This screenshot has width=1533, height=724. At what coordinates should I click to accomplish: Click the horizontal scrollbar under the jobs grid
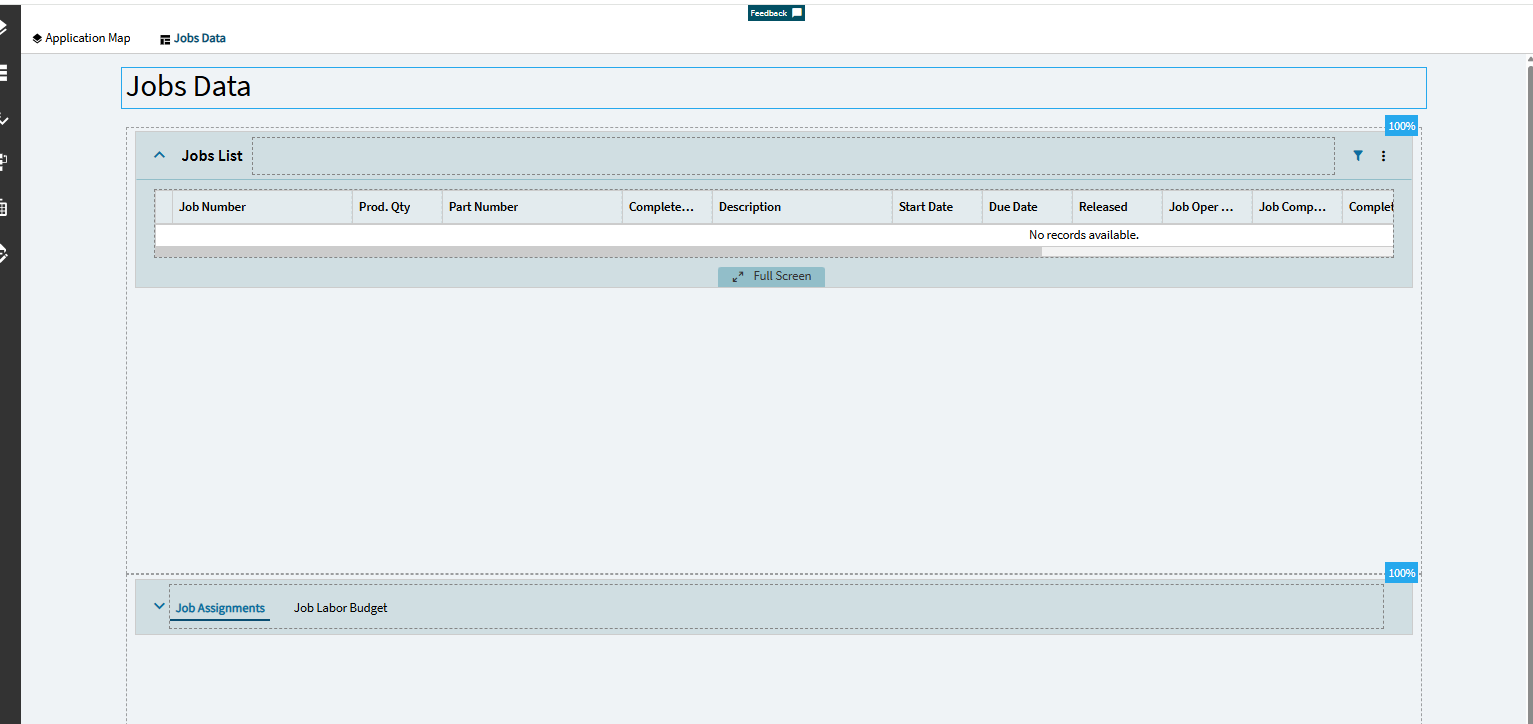(598, 252)
